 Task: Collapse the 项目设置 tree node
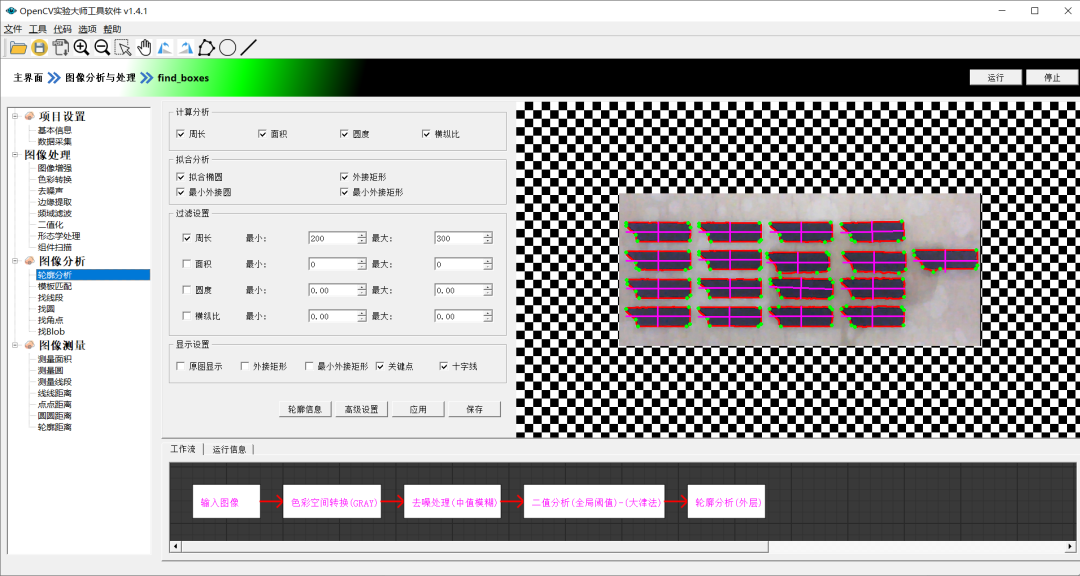click(15, 116)
